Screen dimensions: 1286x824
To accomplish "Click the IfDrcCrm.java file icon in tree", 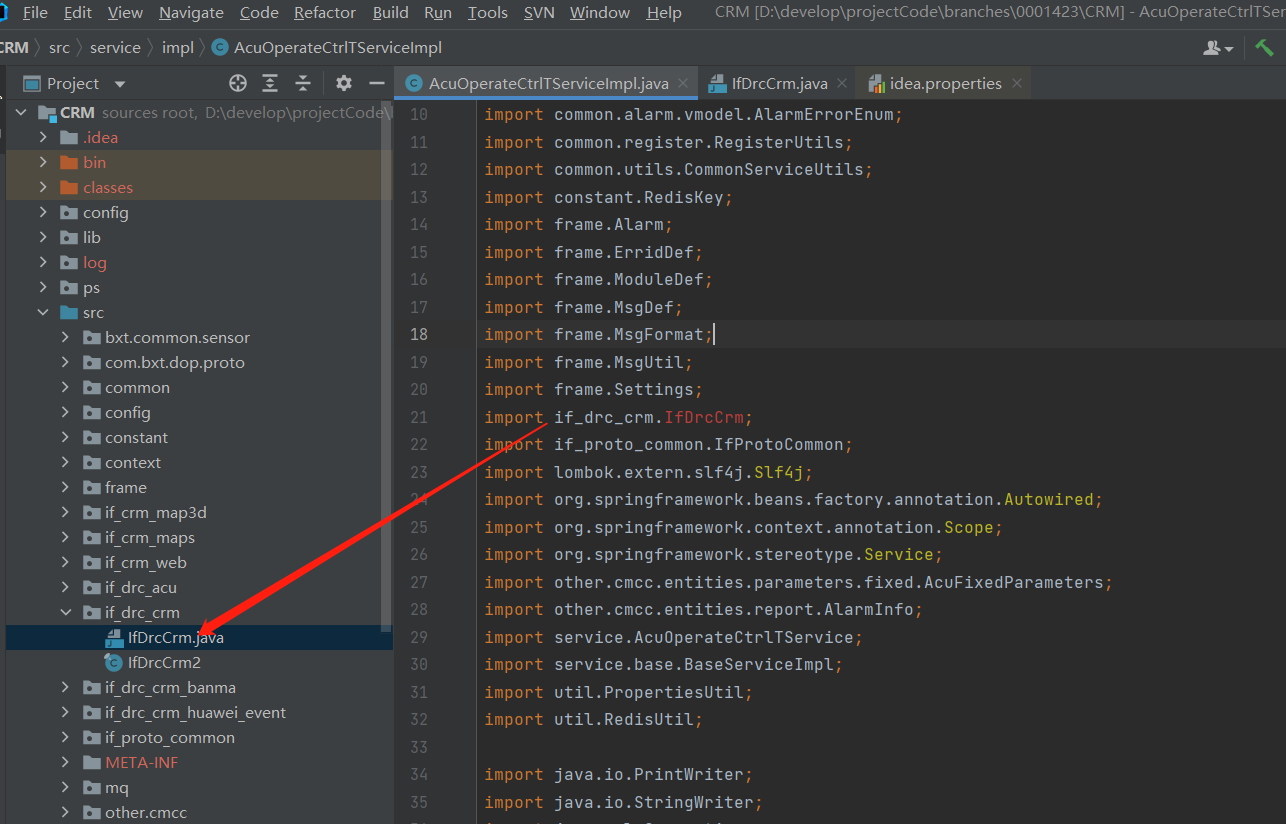I will [x=114, y=637].
